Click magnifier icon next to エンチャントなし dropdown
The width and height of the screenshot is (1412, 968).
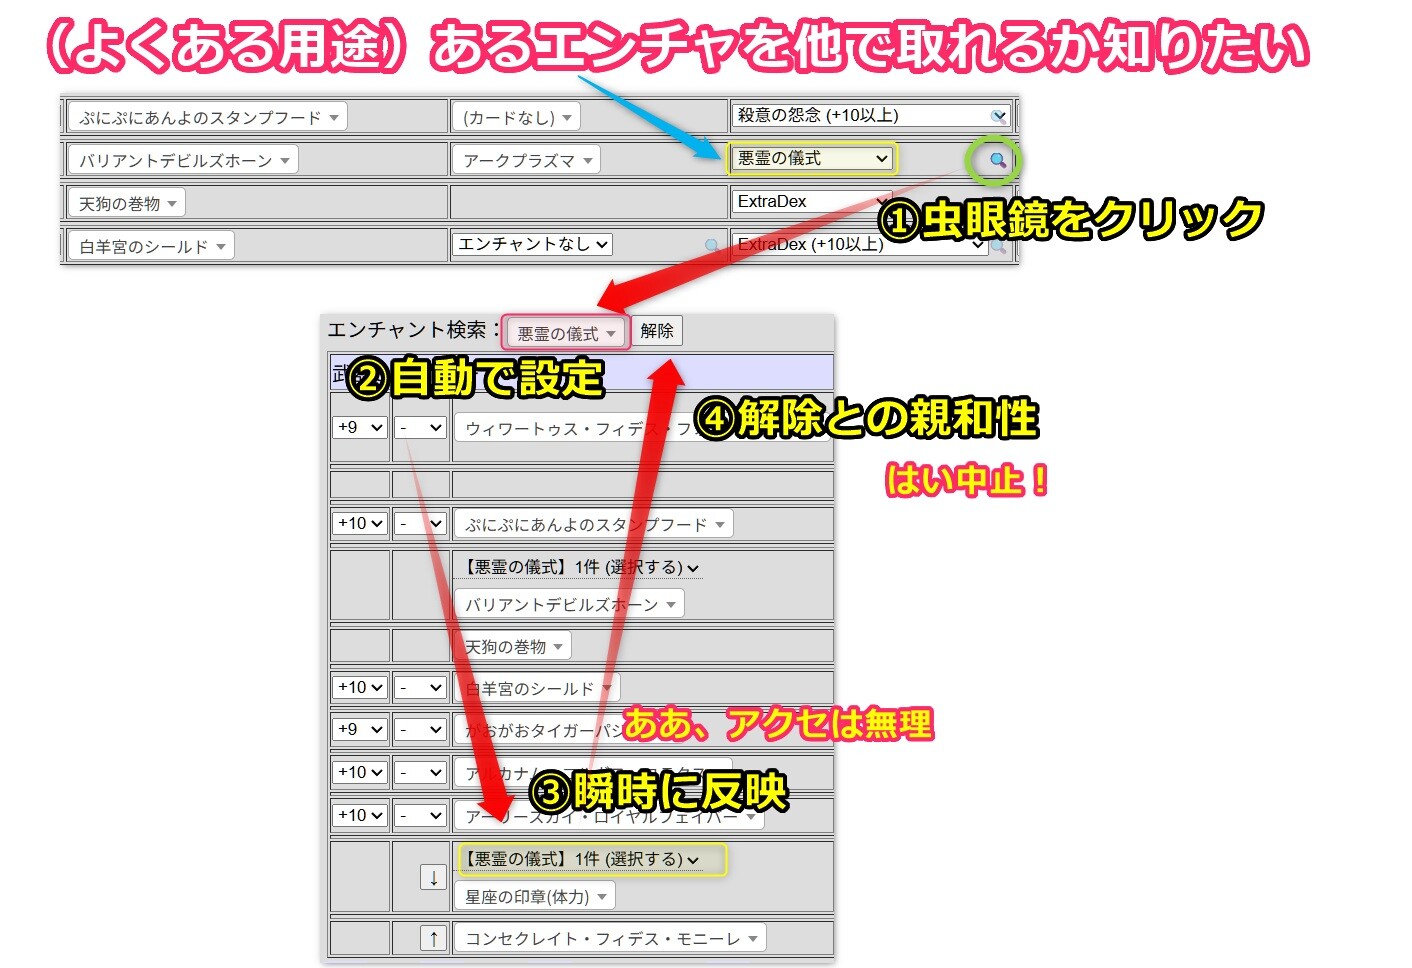(712, 245)
